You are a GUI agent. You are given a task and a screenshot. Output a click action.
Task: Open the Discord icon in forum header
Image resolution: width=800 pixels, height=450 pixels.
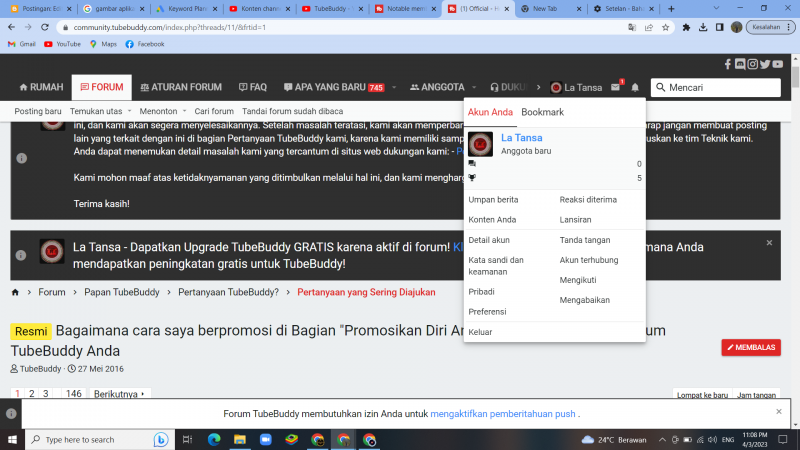pos(740,64)
